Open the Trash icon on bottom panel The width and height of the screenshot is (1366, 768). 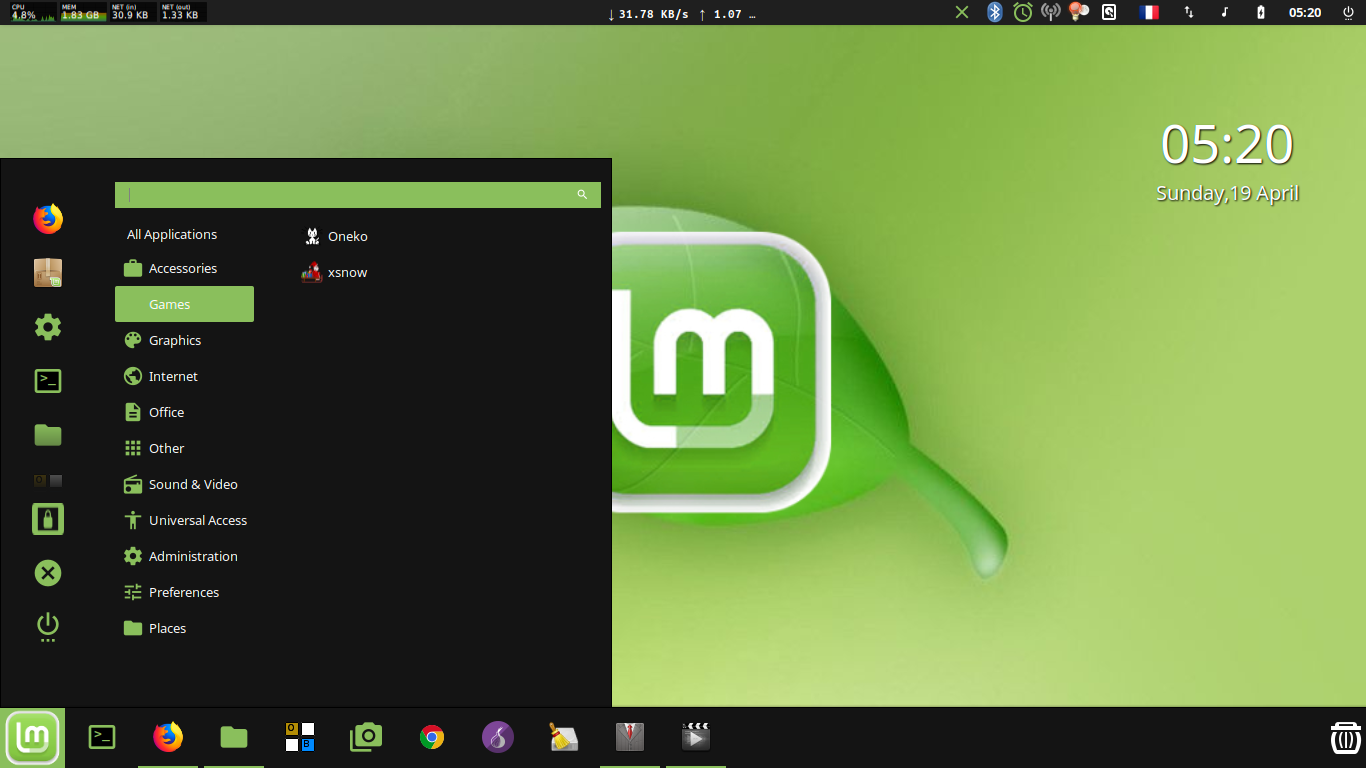(x=1346, y=737)
